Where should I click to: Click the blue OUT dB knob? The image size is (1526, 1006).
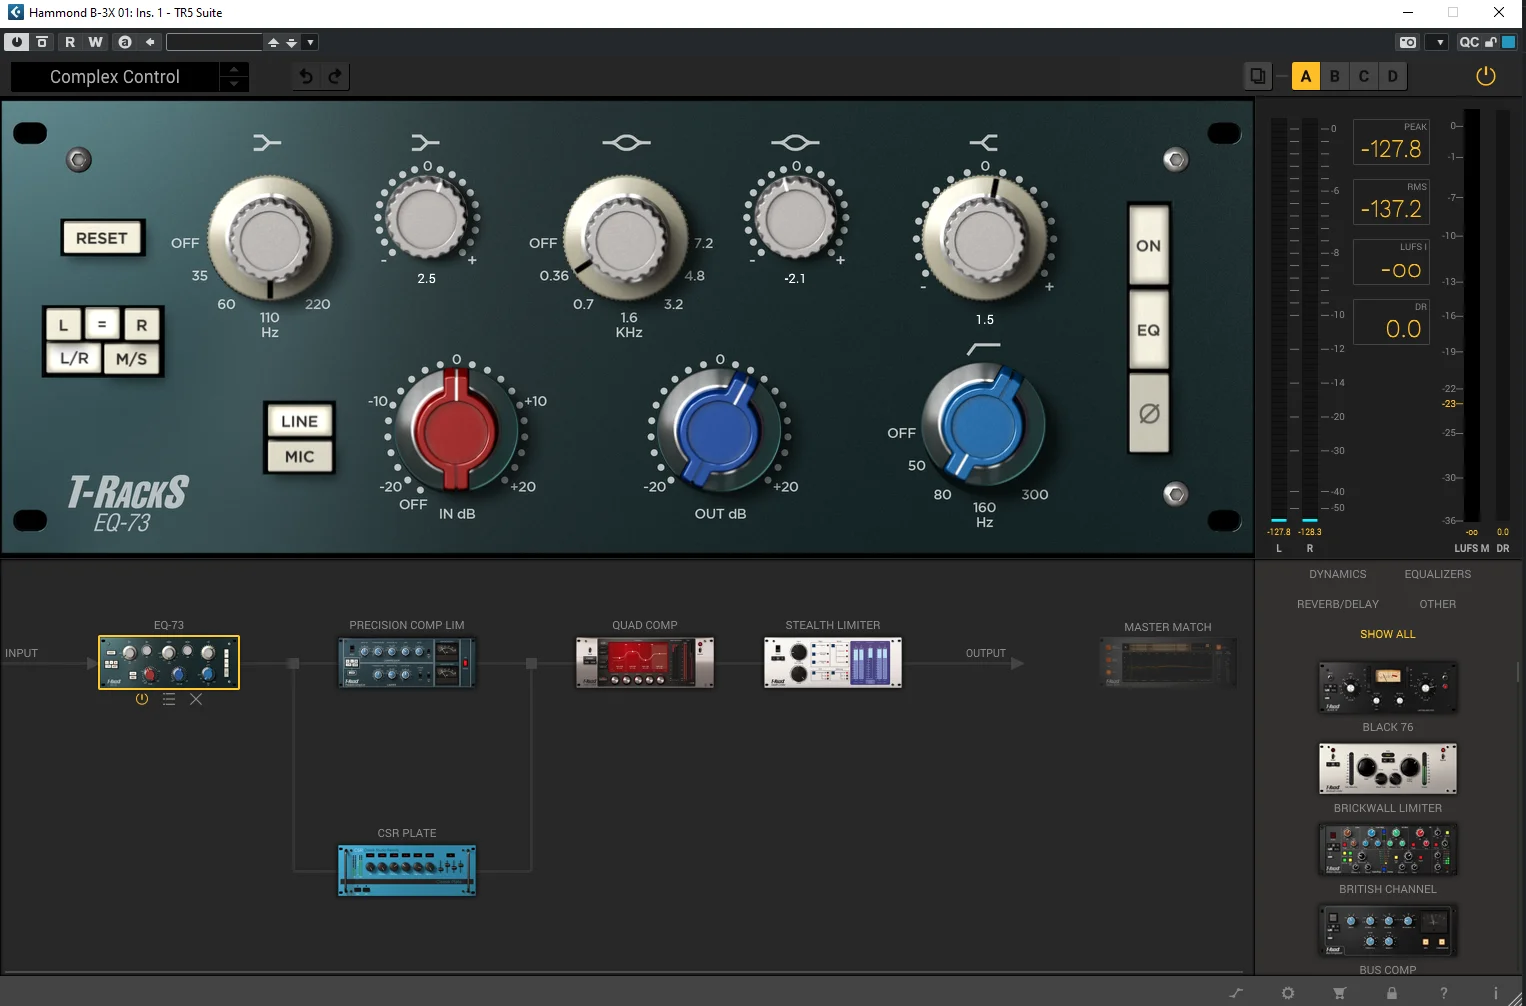point(718,430)
